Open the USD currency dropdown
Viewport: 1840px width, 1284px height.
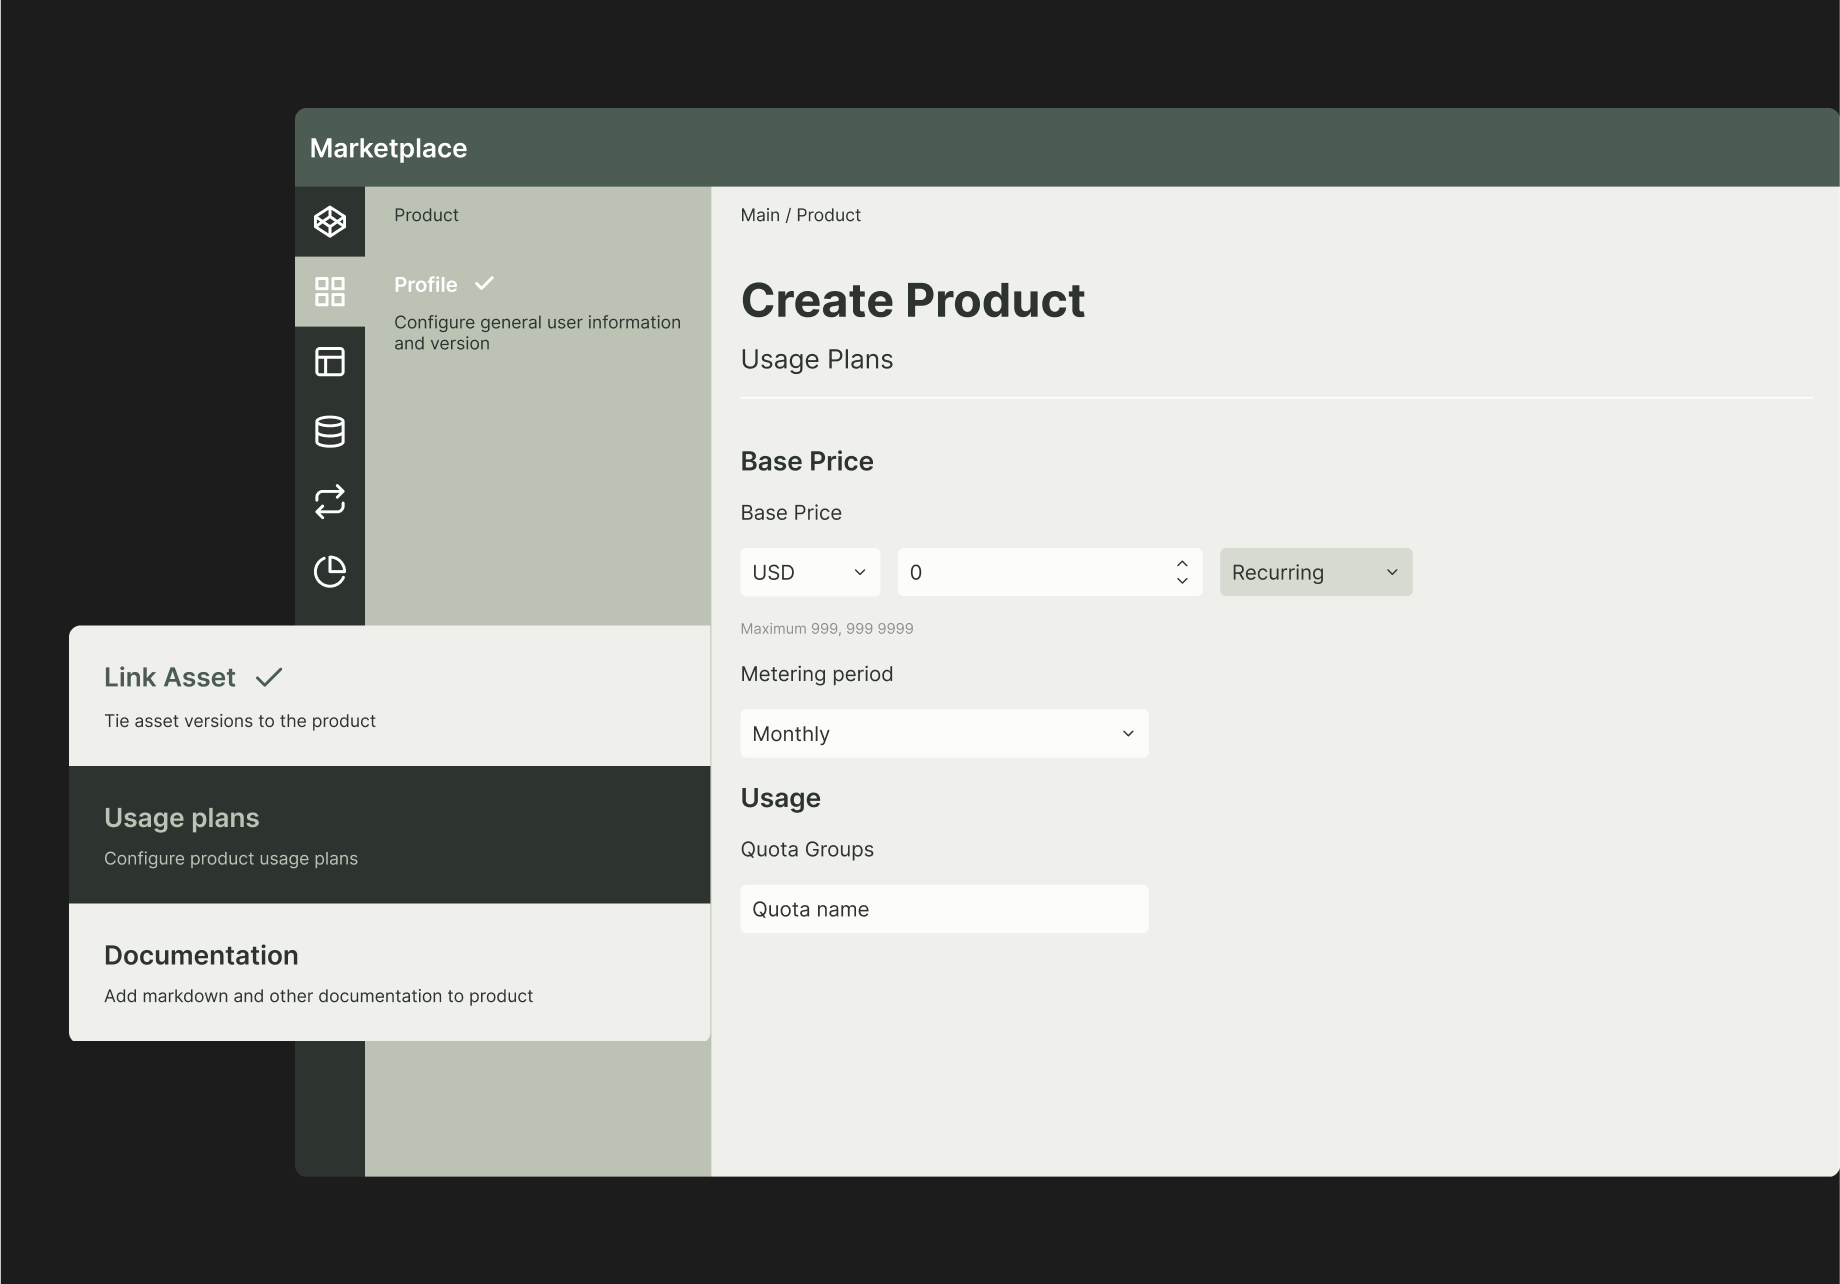809,571
